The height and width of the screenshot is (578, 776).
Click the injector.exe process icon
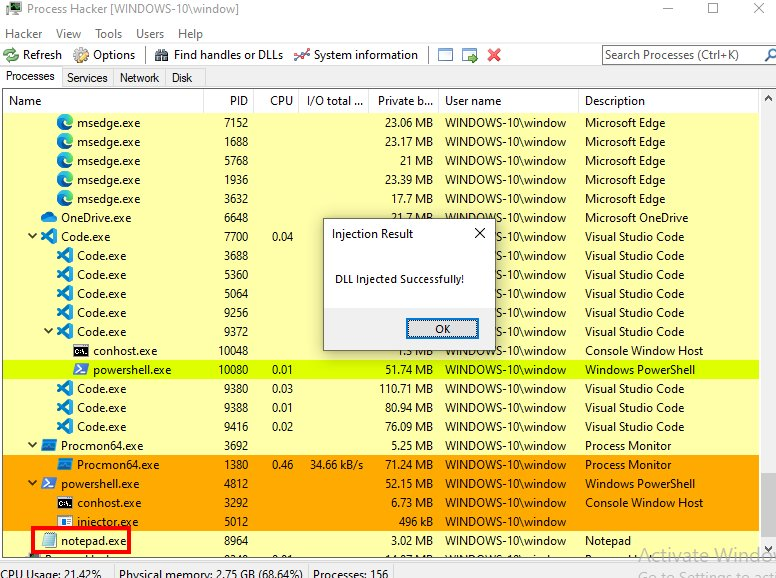65,522
